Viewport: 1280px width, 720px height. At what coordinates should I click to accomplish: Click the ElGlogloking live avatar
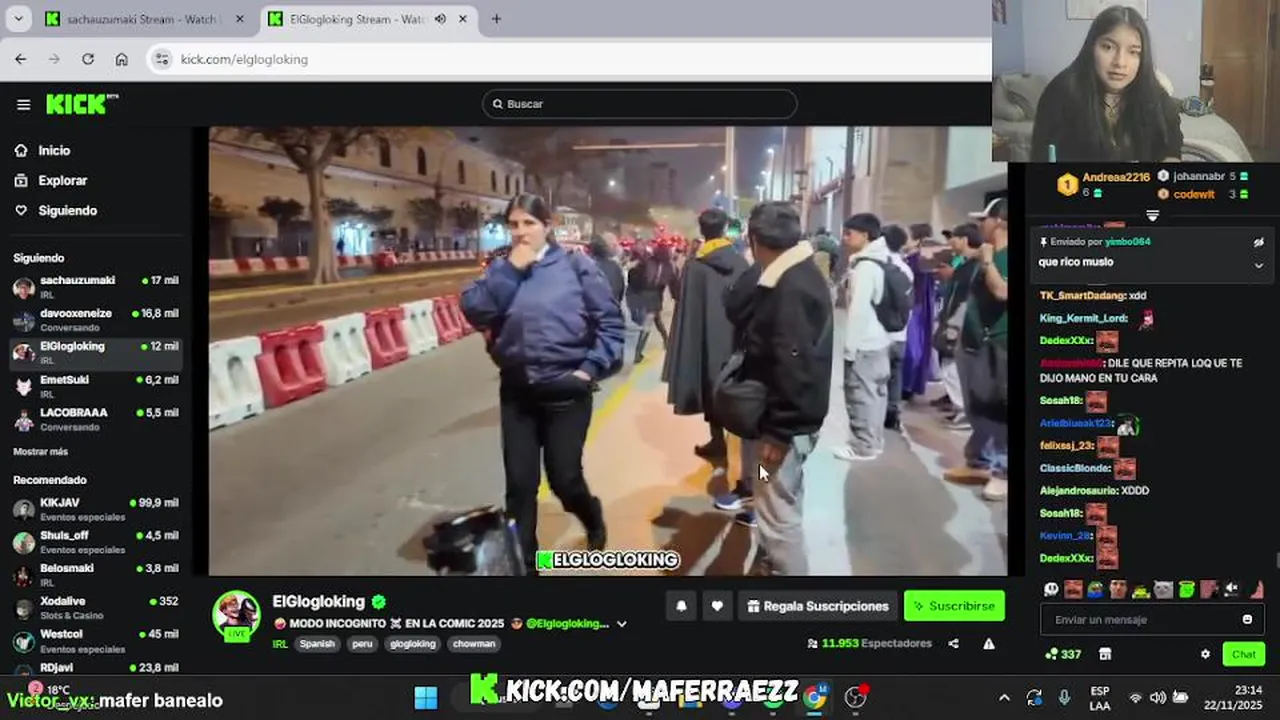point(236,615)
